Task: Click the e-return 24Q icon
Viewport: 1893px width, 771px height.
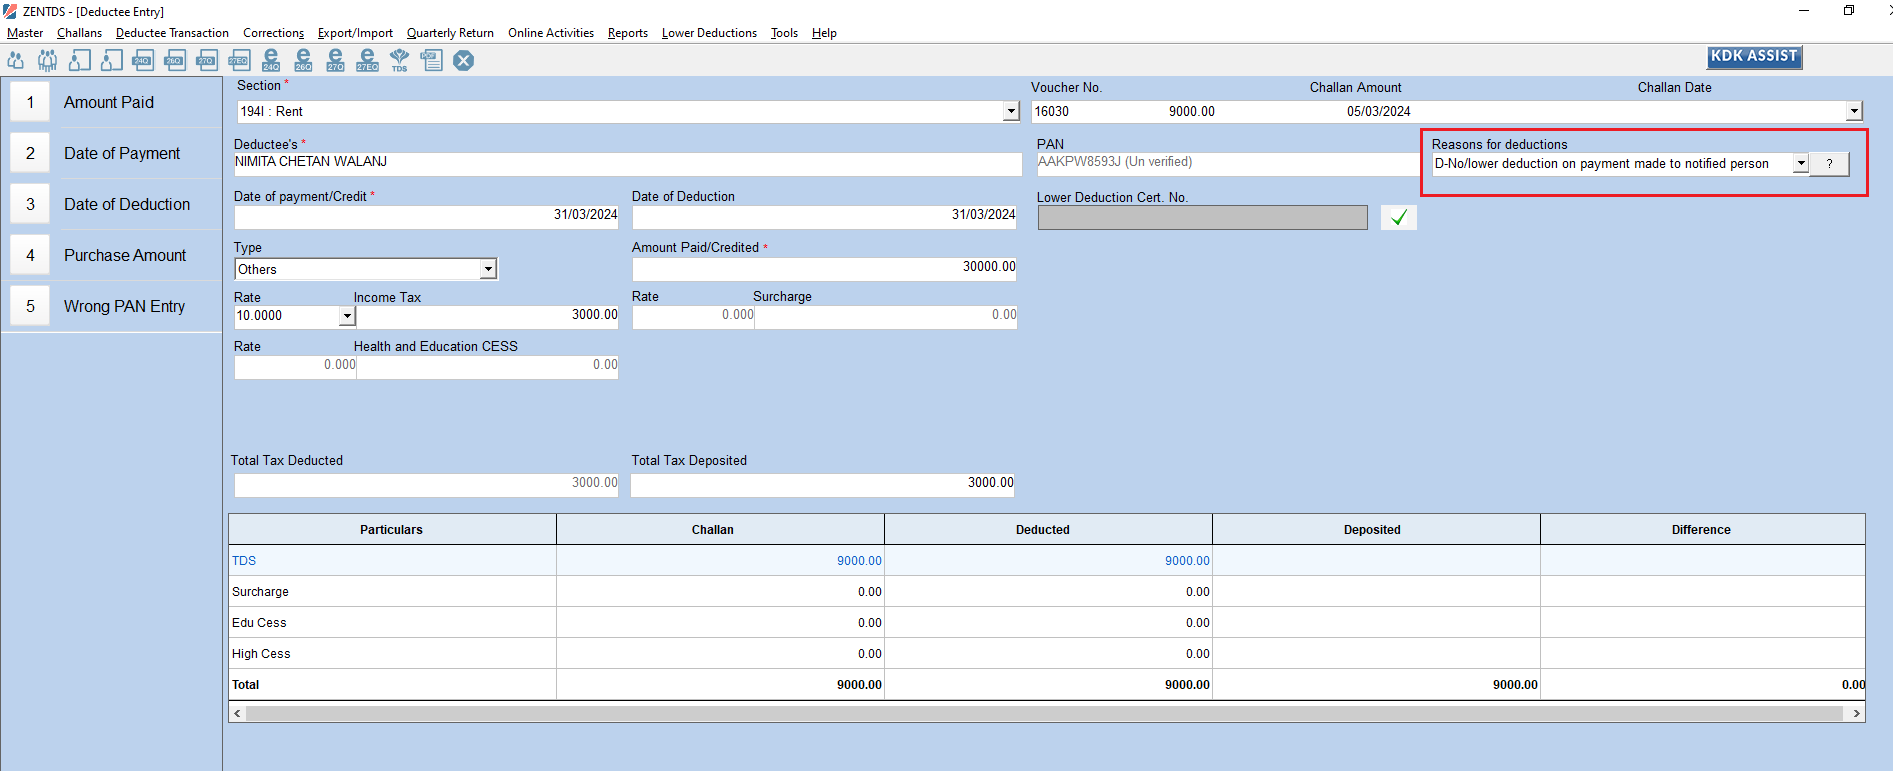Action: coord(271,60)
